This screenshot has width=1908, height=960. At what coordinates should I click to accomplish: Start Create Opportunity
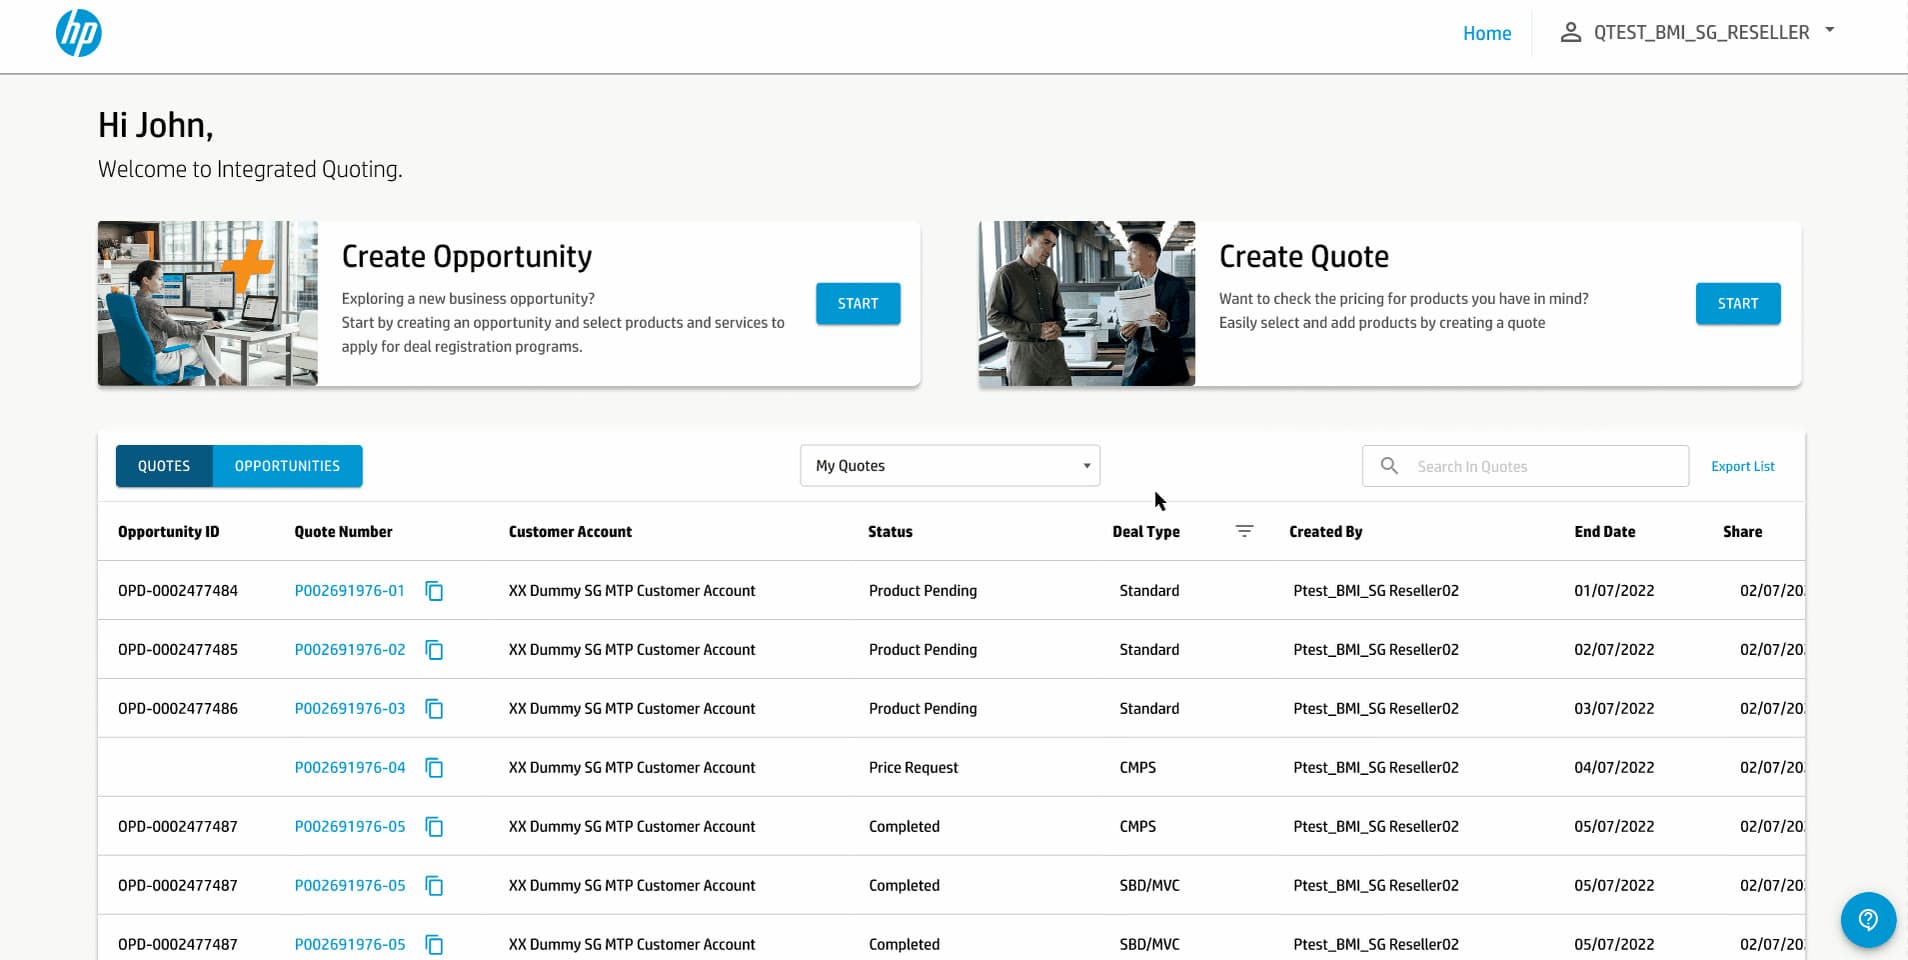(858, 304)
